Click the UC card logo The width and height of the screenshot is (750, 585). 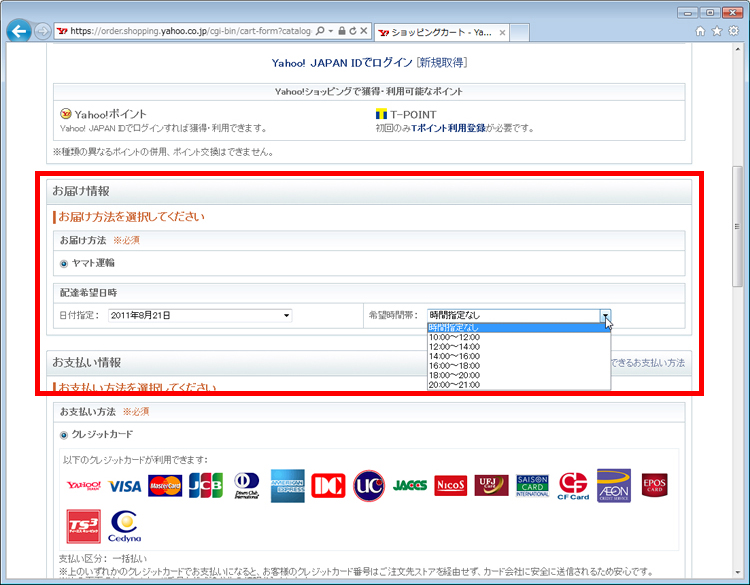pyautogui.click(x=369, y=486)
